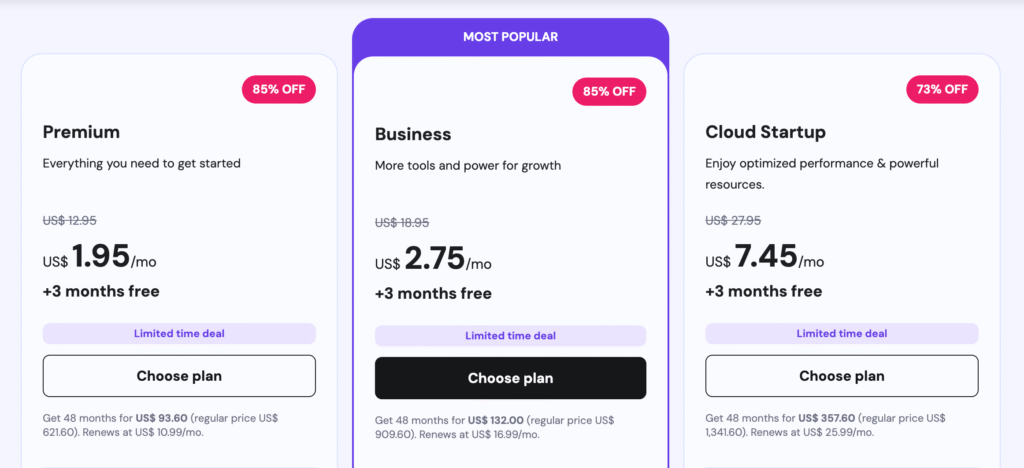The width and height of the screenshot is (1024, 468).
Task: Click the 85% OFF badge on Premium
Action: point(279,89)
